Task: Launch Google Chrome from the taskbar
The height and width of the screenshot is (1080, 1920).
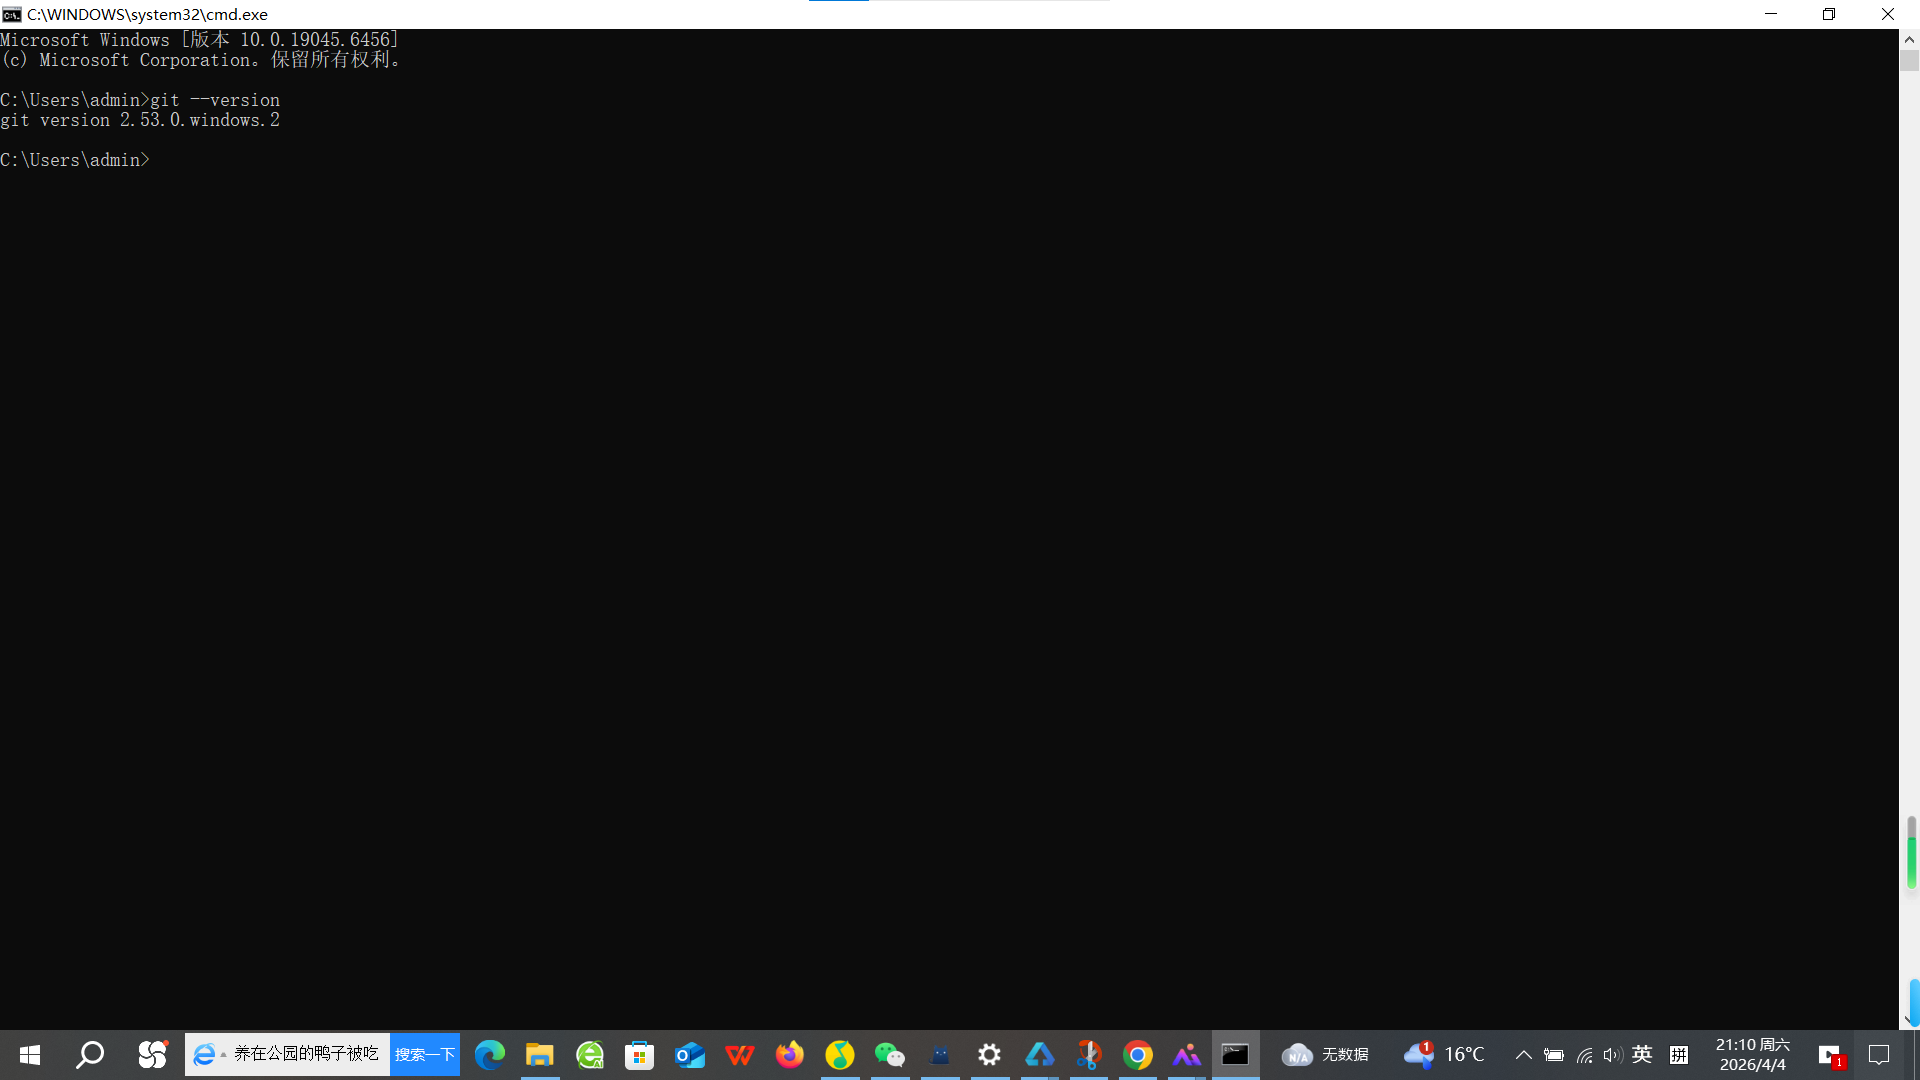Action: coord(1138,1055)
